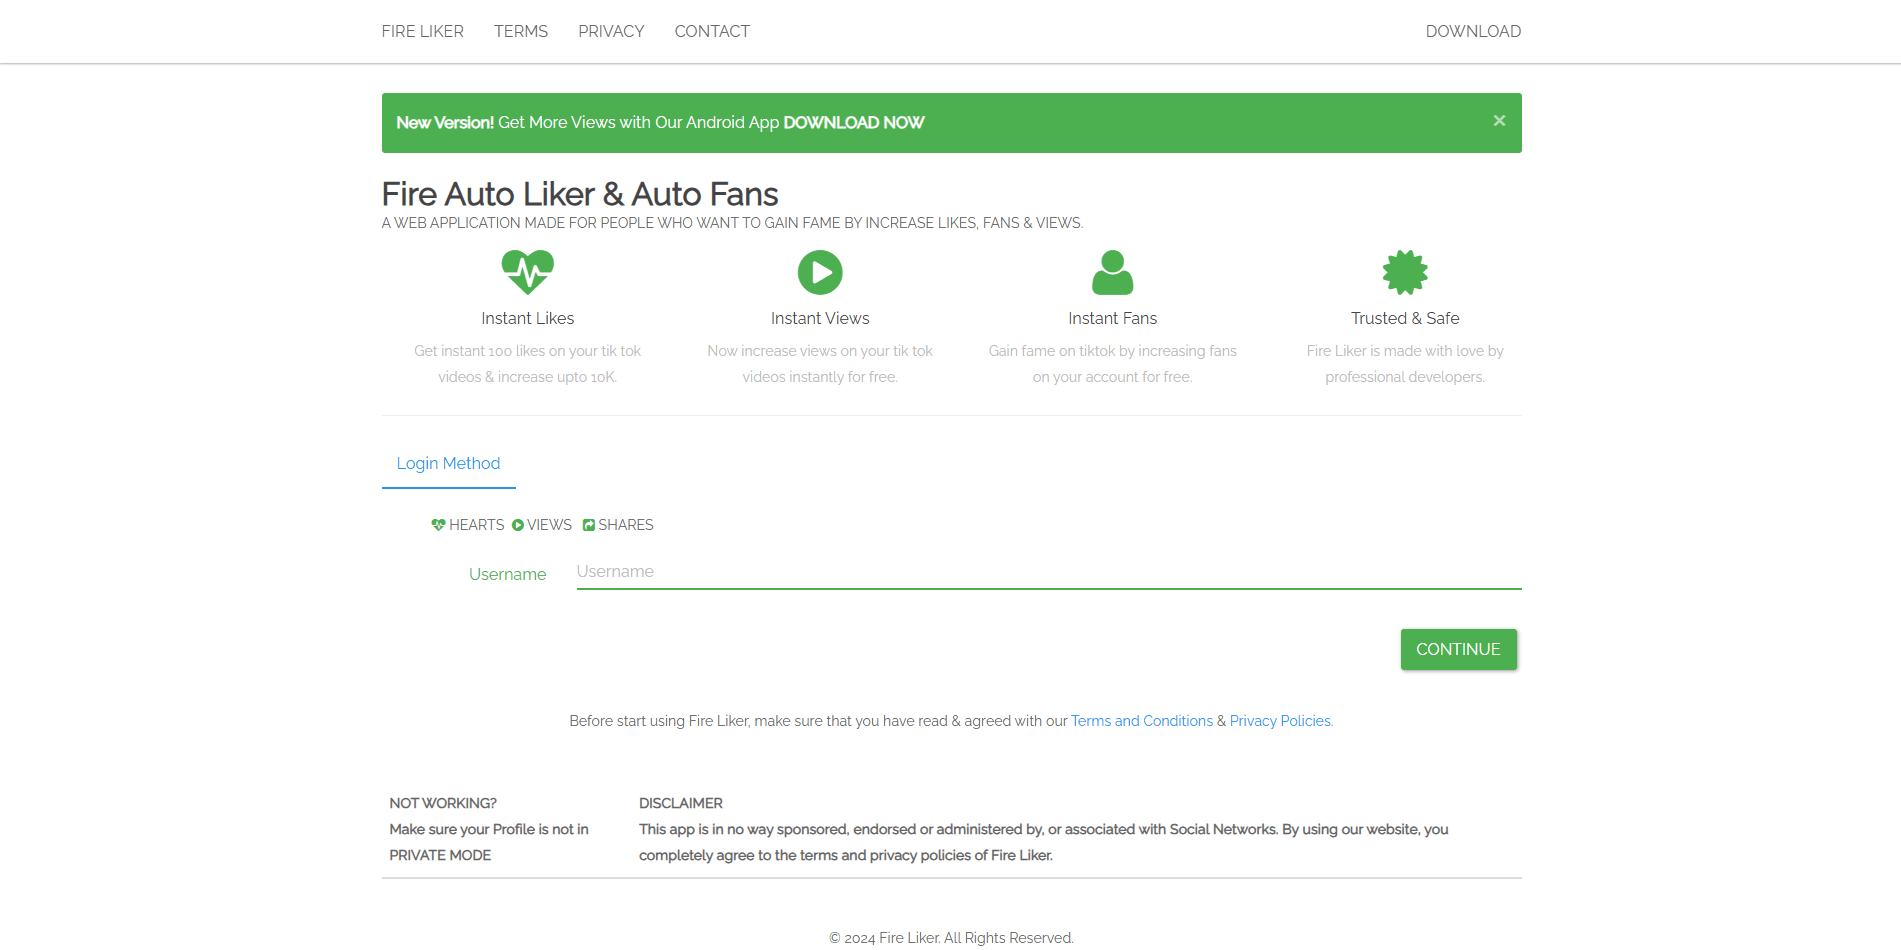The width and height of the screenshot is (1901, 950).
Task: Open the Terms and Conditions link
Action: (x=1141, y=721)
